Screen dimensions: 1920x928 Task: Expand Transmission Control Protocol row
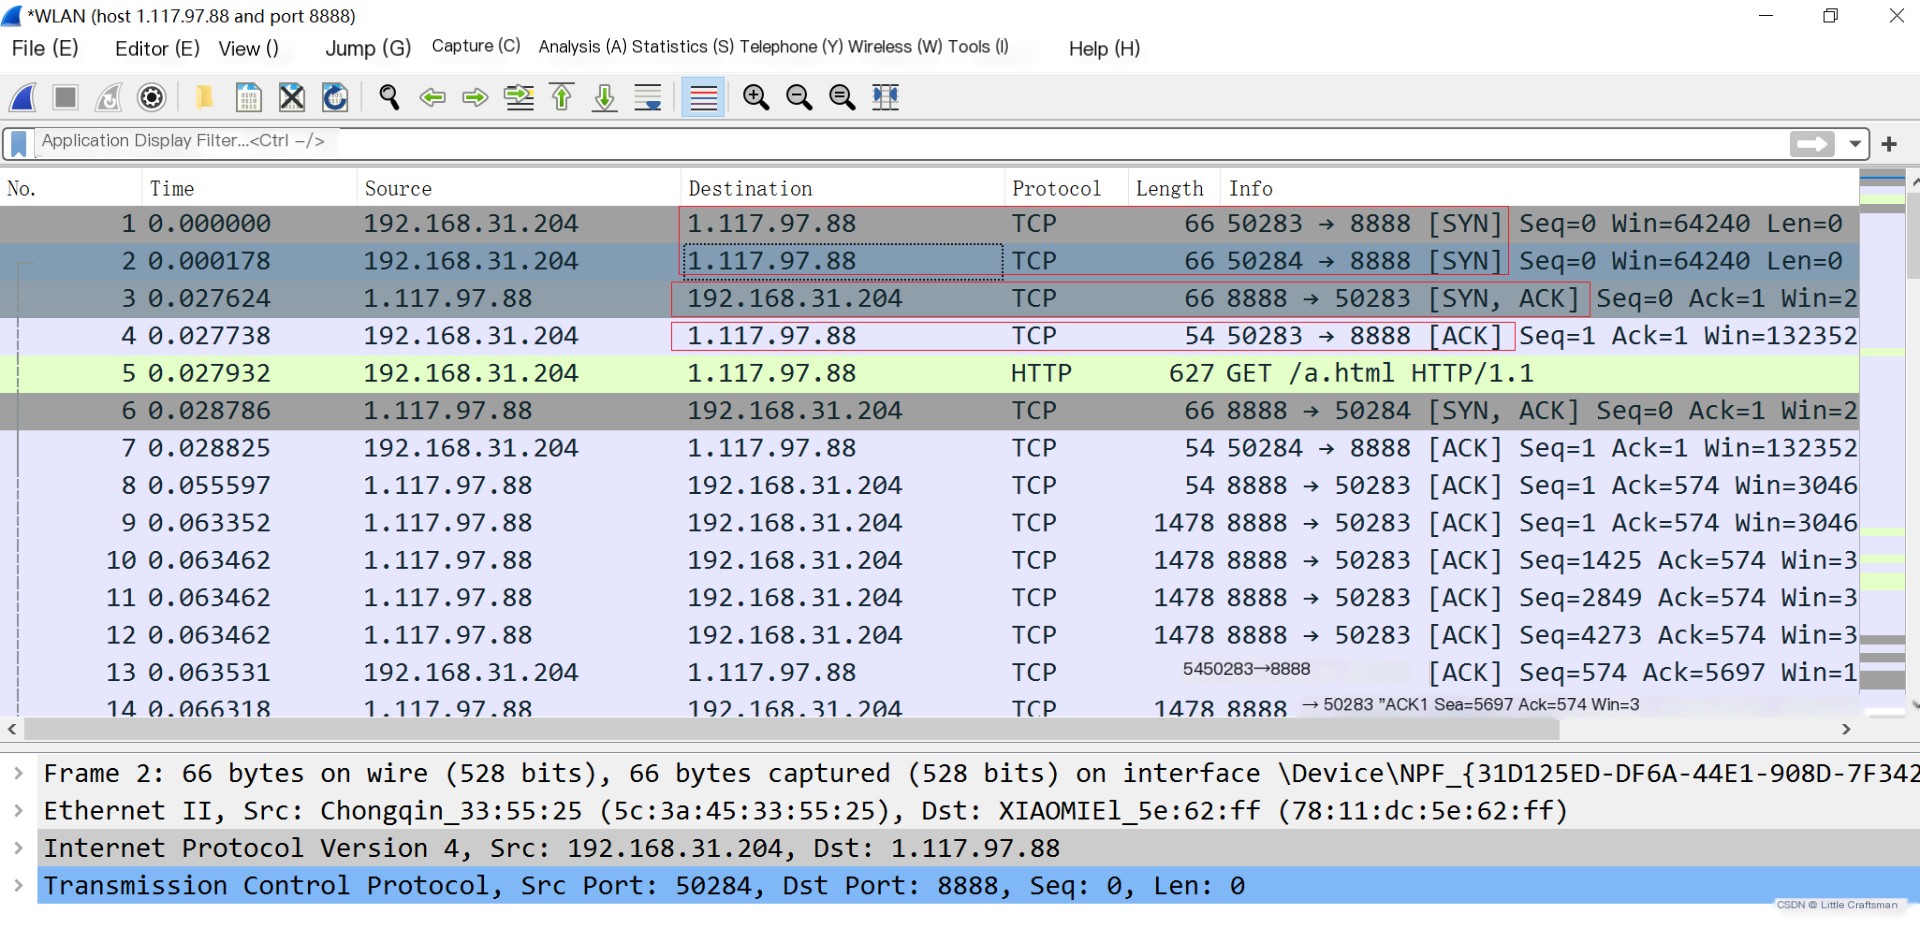coord(18,885)
